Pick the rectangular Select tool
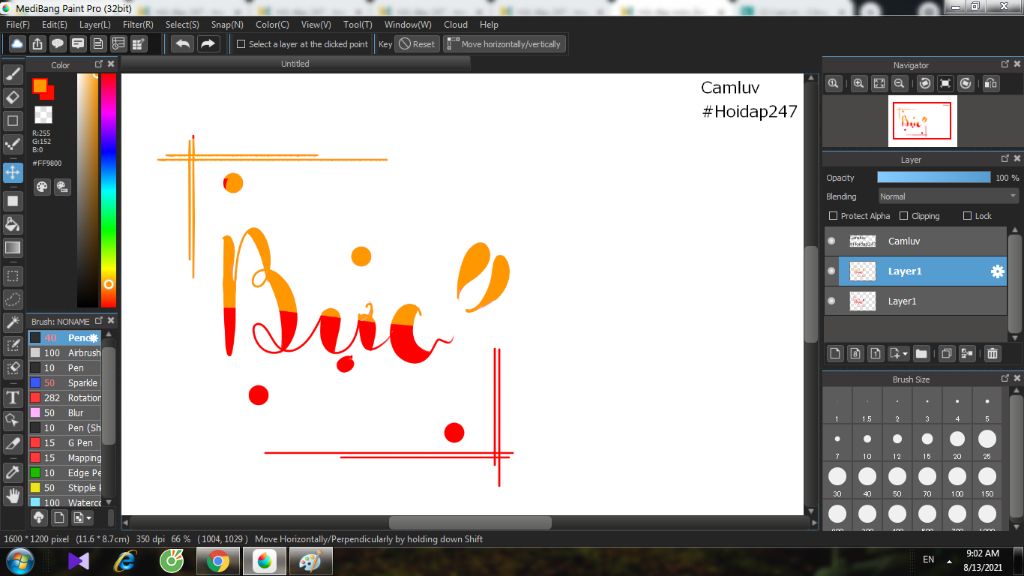The image size is (1024, 576). 12,276
